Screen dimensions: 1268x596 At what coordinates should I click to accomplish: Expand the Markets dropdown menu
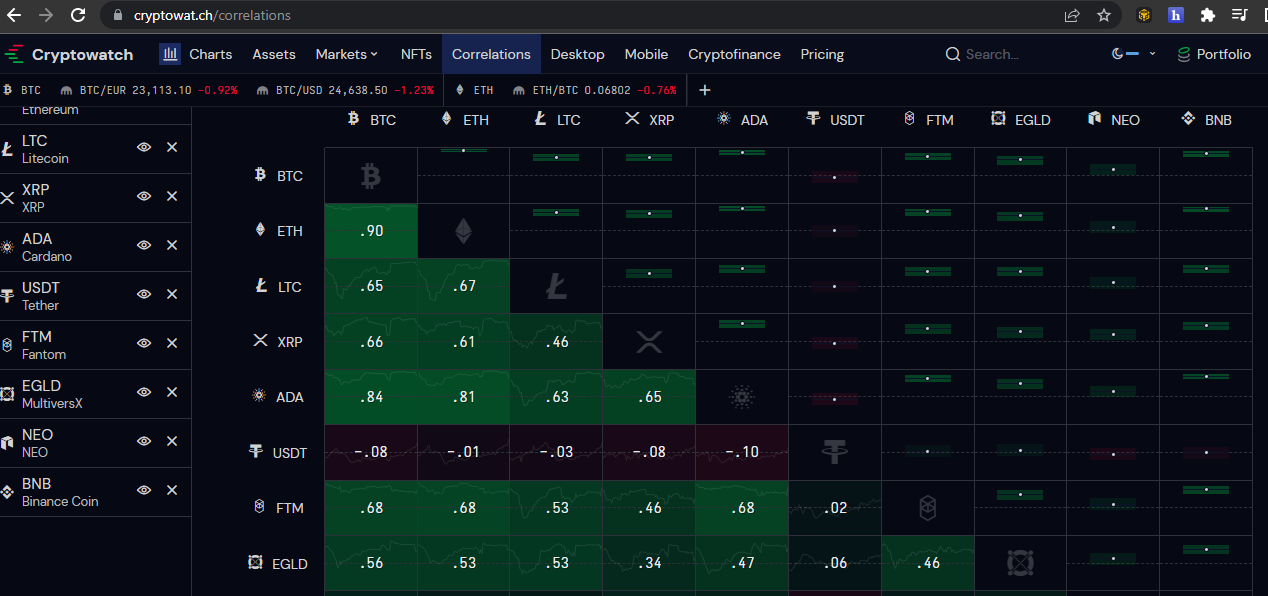(x=347, y=54)
